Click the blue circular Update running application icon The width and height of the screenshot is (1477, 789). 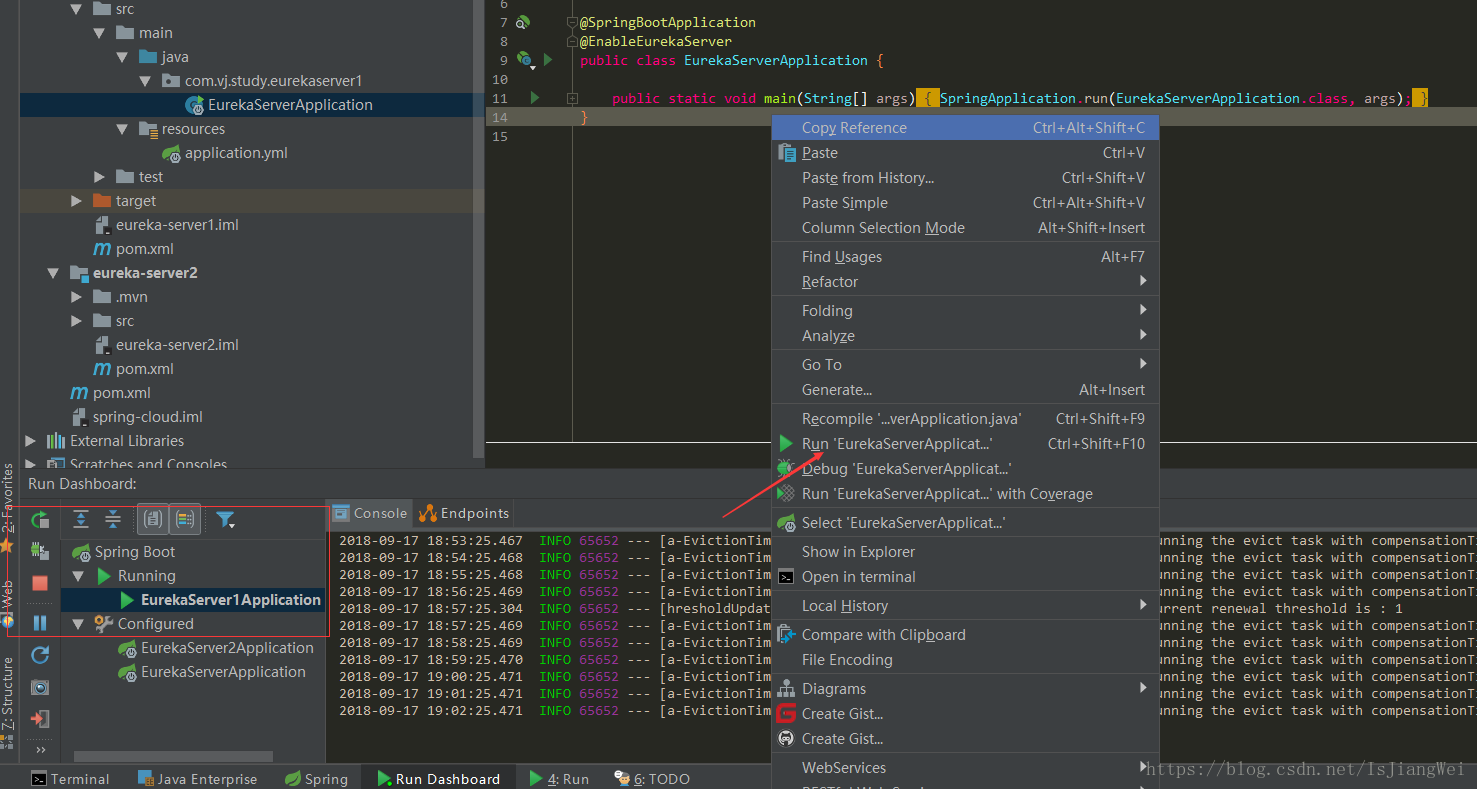coord(40,655)
